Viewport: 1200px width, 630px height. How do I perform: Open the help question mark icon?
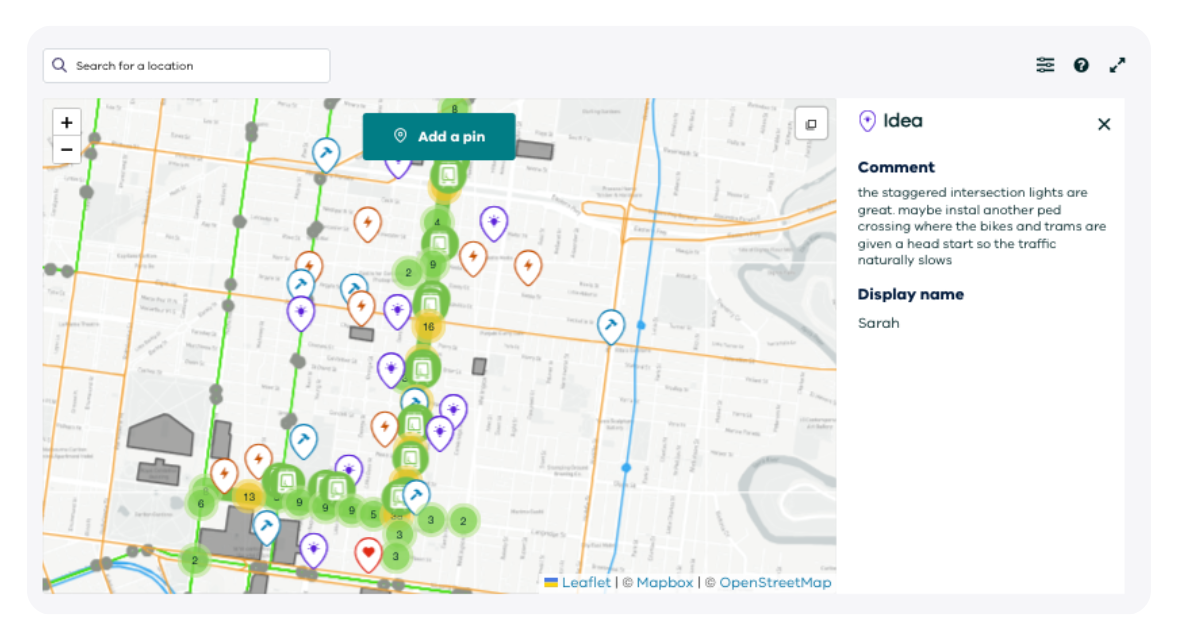(x=1081, y=64)
